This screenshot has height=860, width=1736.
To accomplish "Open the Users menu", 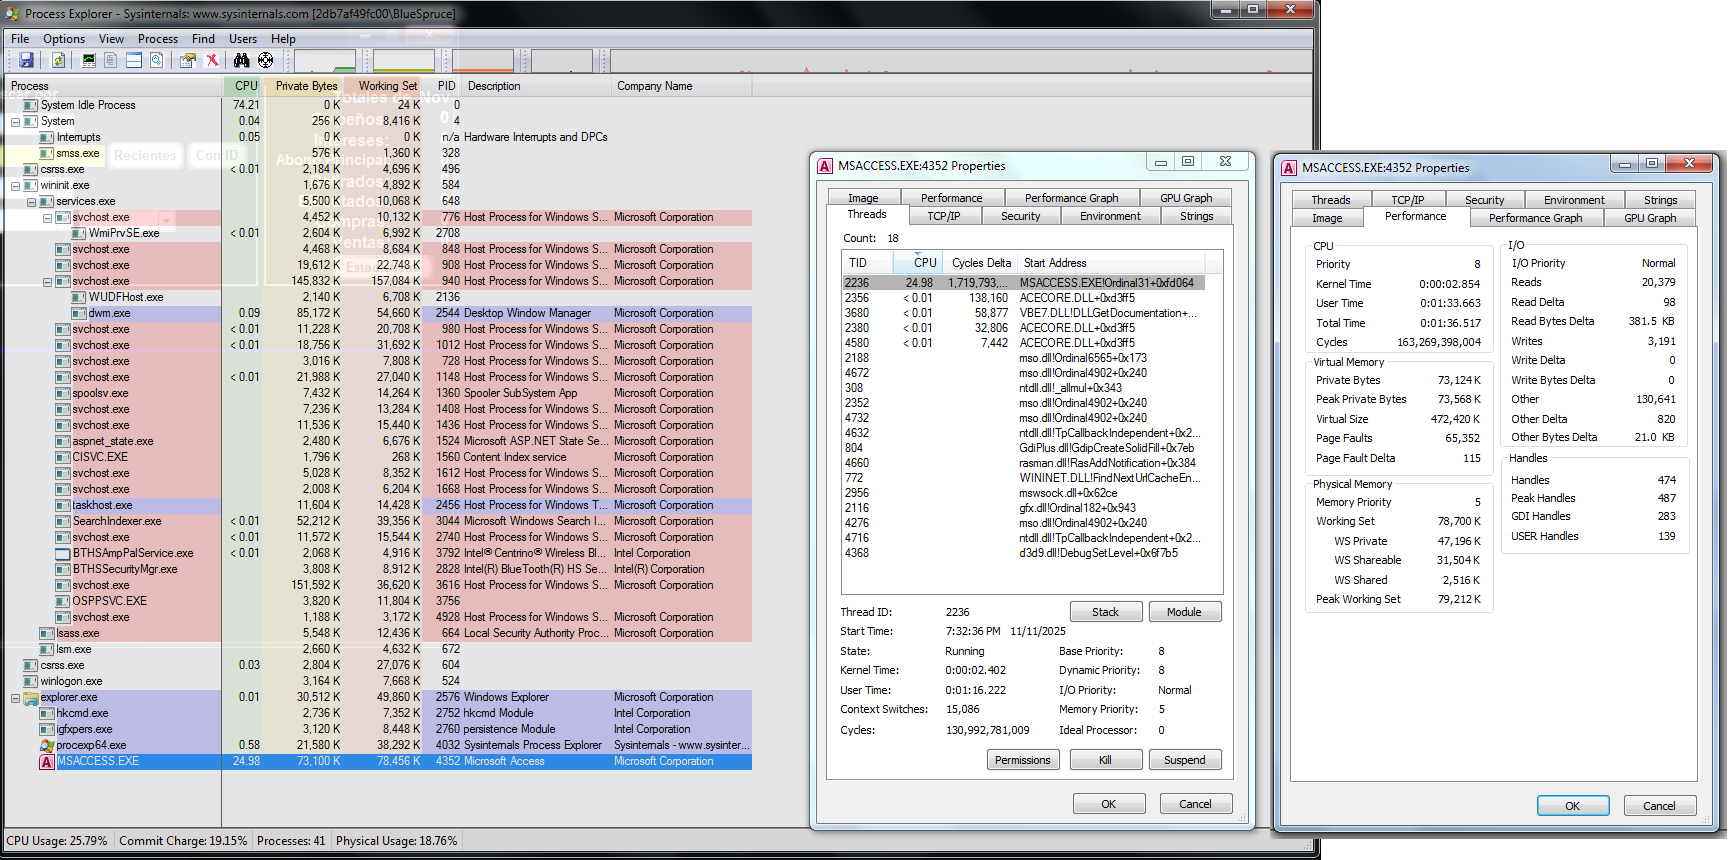I will point(243,39).
